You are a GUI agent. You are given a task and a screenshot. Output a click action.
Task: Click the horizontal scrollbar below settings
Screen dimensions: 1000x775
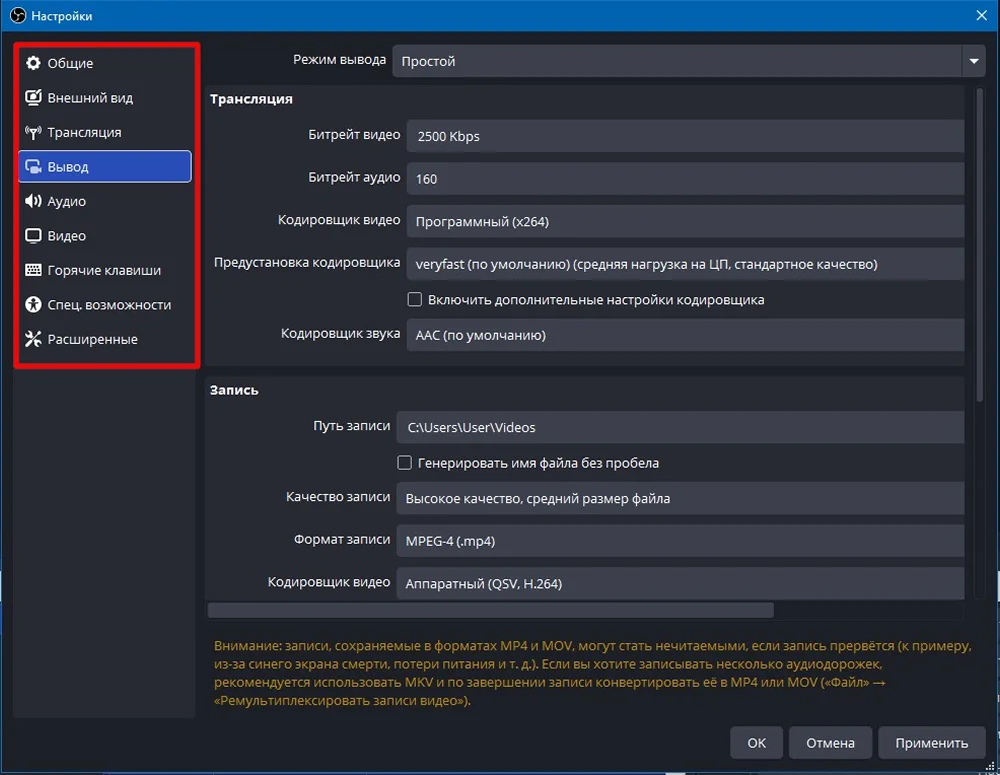point(490,610)
